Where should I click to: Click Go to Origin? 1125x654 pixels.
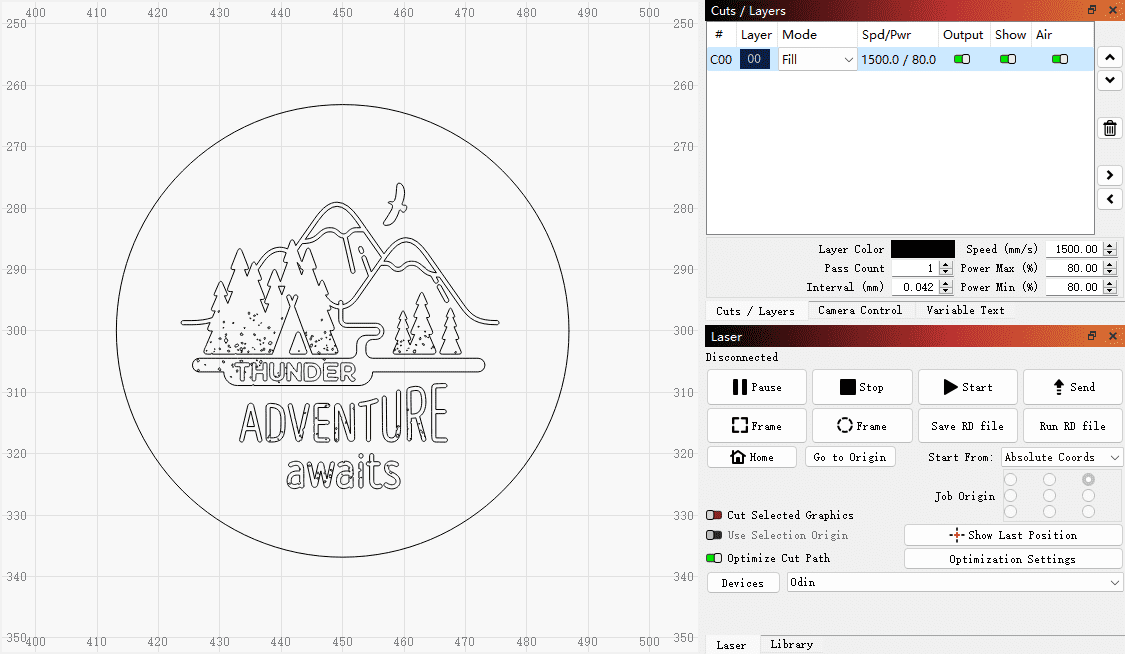pyautogui.click(x=850, y=457)
